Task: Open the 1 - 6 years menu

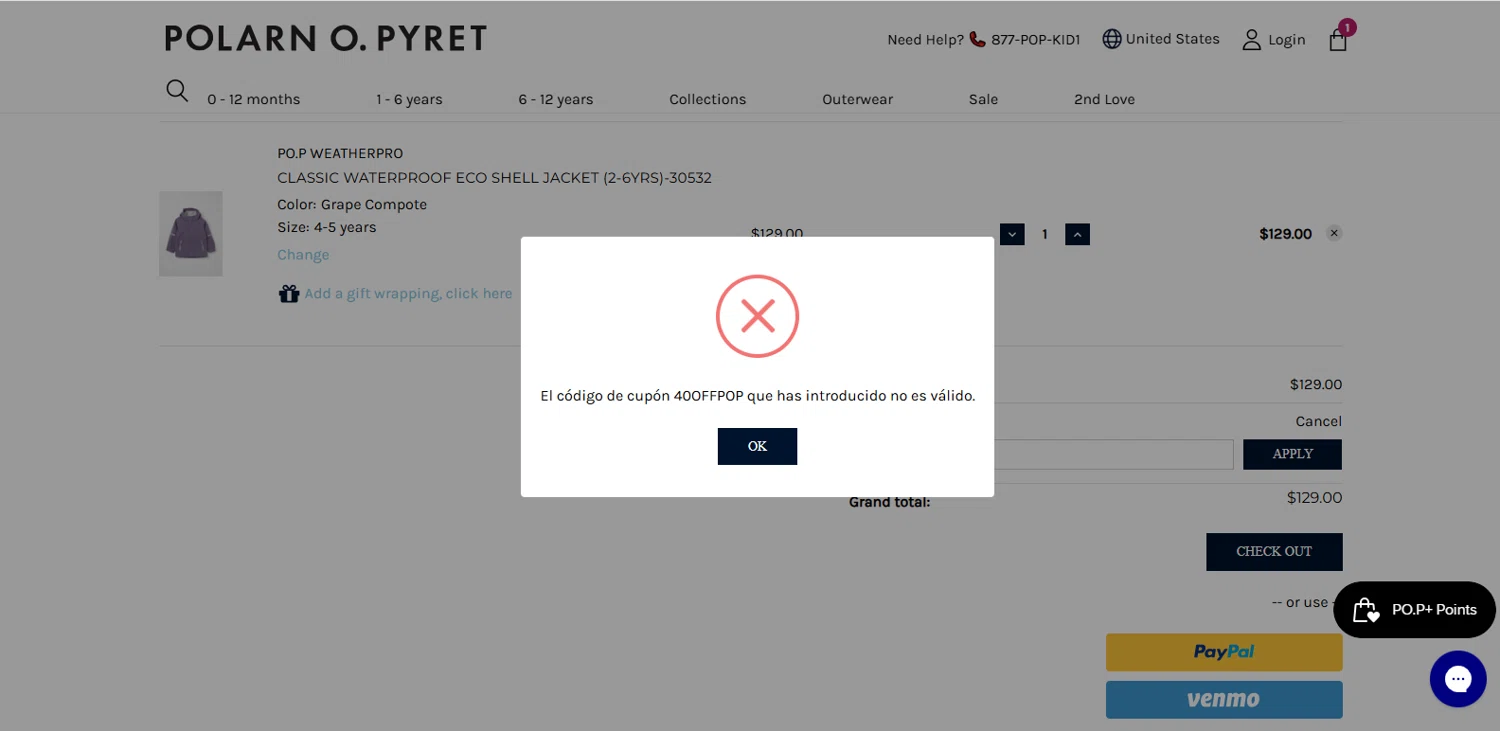Action: pos(409,99)
